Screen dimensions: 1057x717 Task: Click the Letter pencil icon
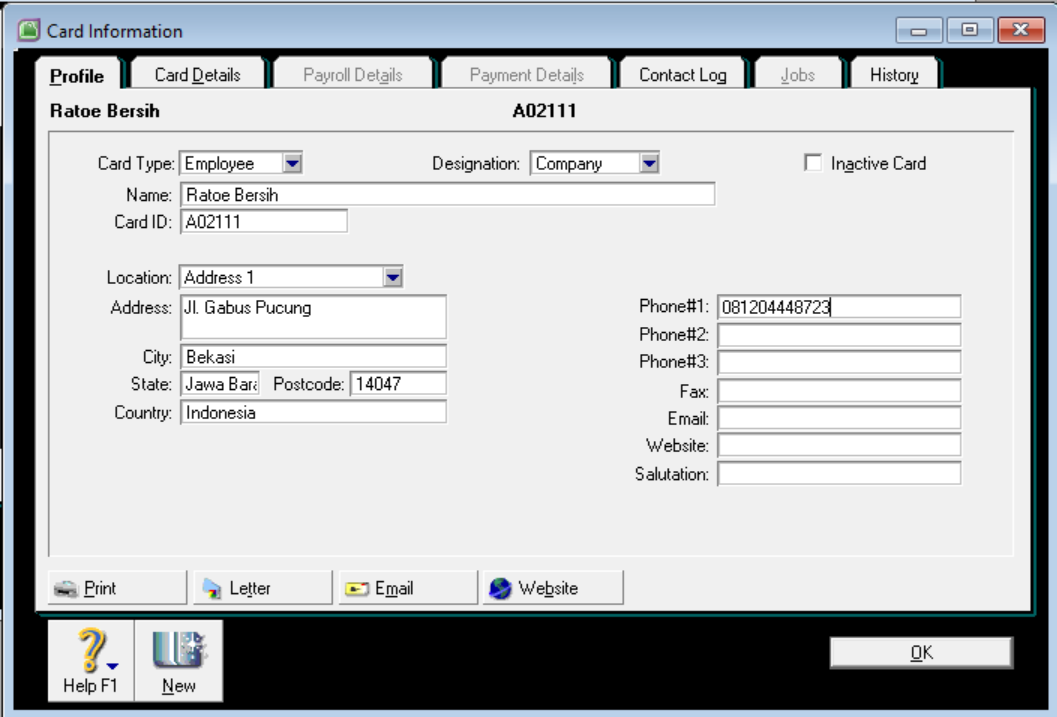(212, 588)
